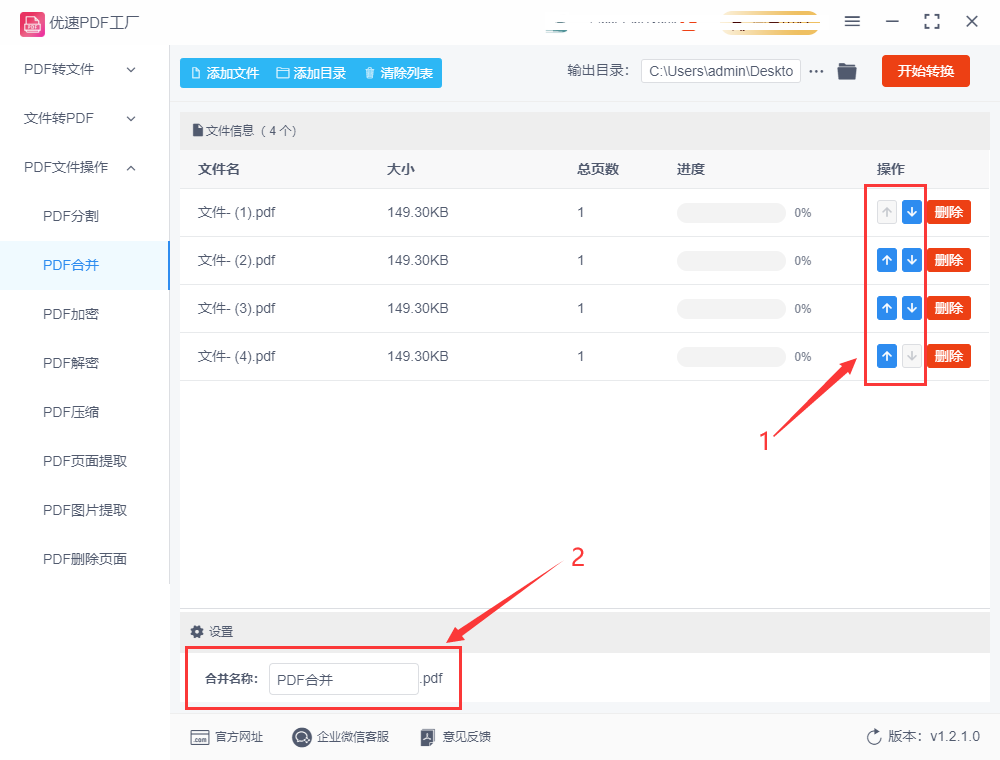Open the PDF分割 menu item
1000x760 pixels.
tap(71, 216)
